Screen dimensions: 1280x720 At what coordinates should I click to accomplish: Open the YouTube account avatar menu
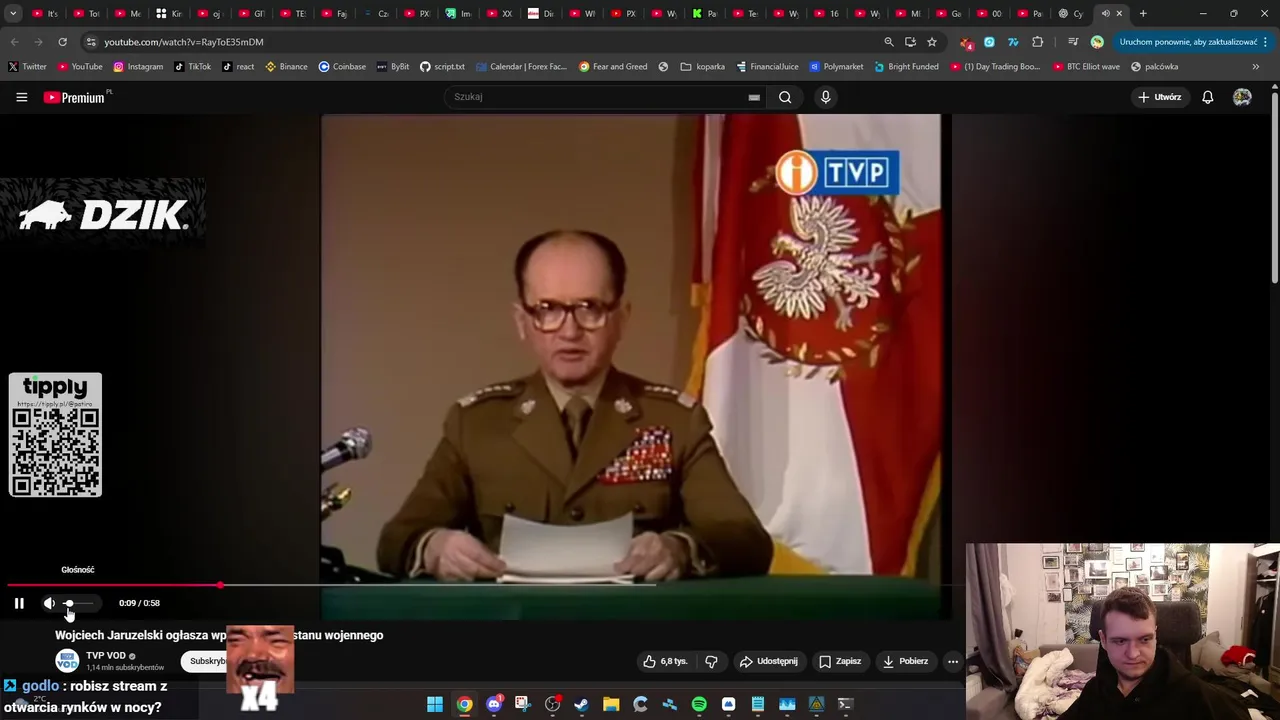click(x=1242, y=97)
